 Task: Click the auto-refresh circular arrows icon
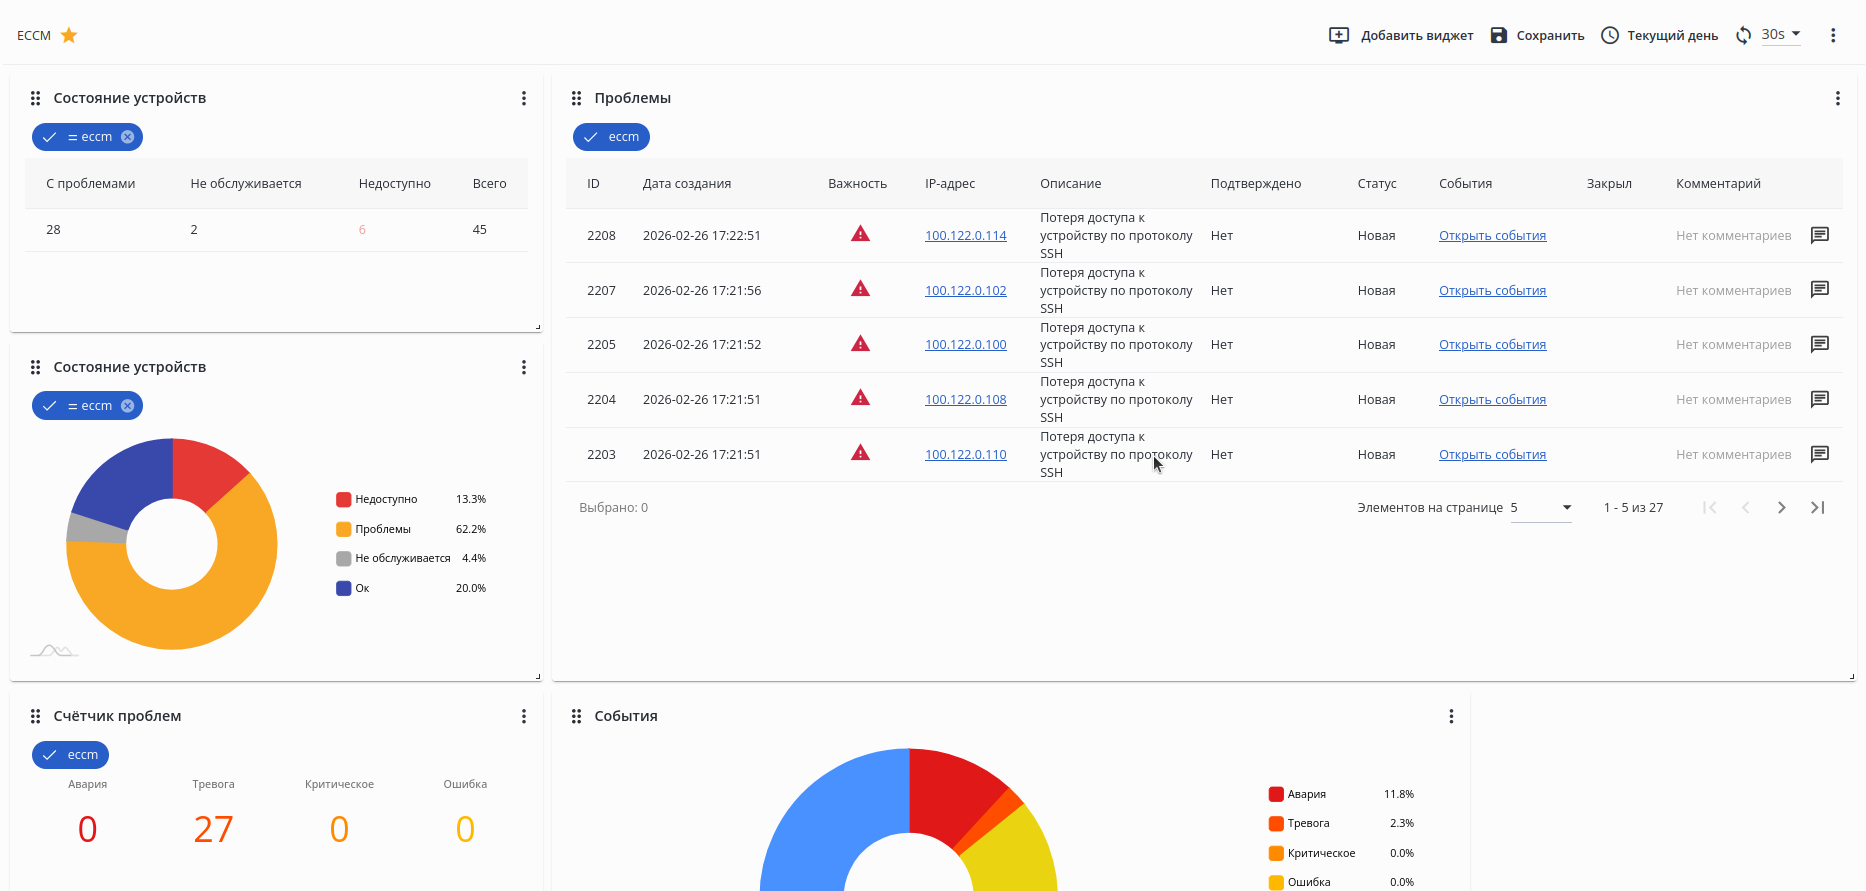(x=1743, y=36)
